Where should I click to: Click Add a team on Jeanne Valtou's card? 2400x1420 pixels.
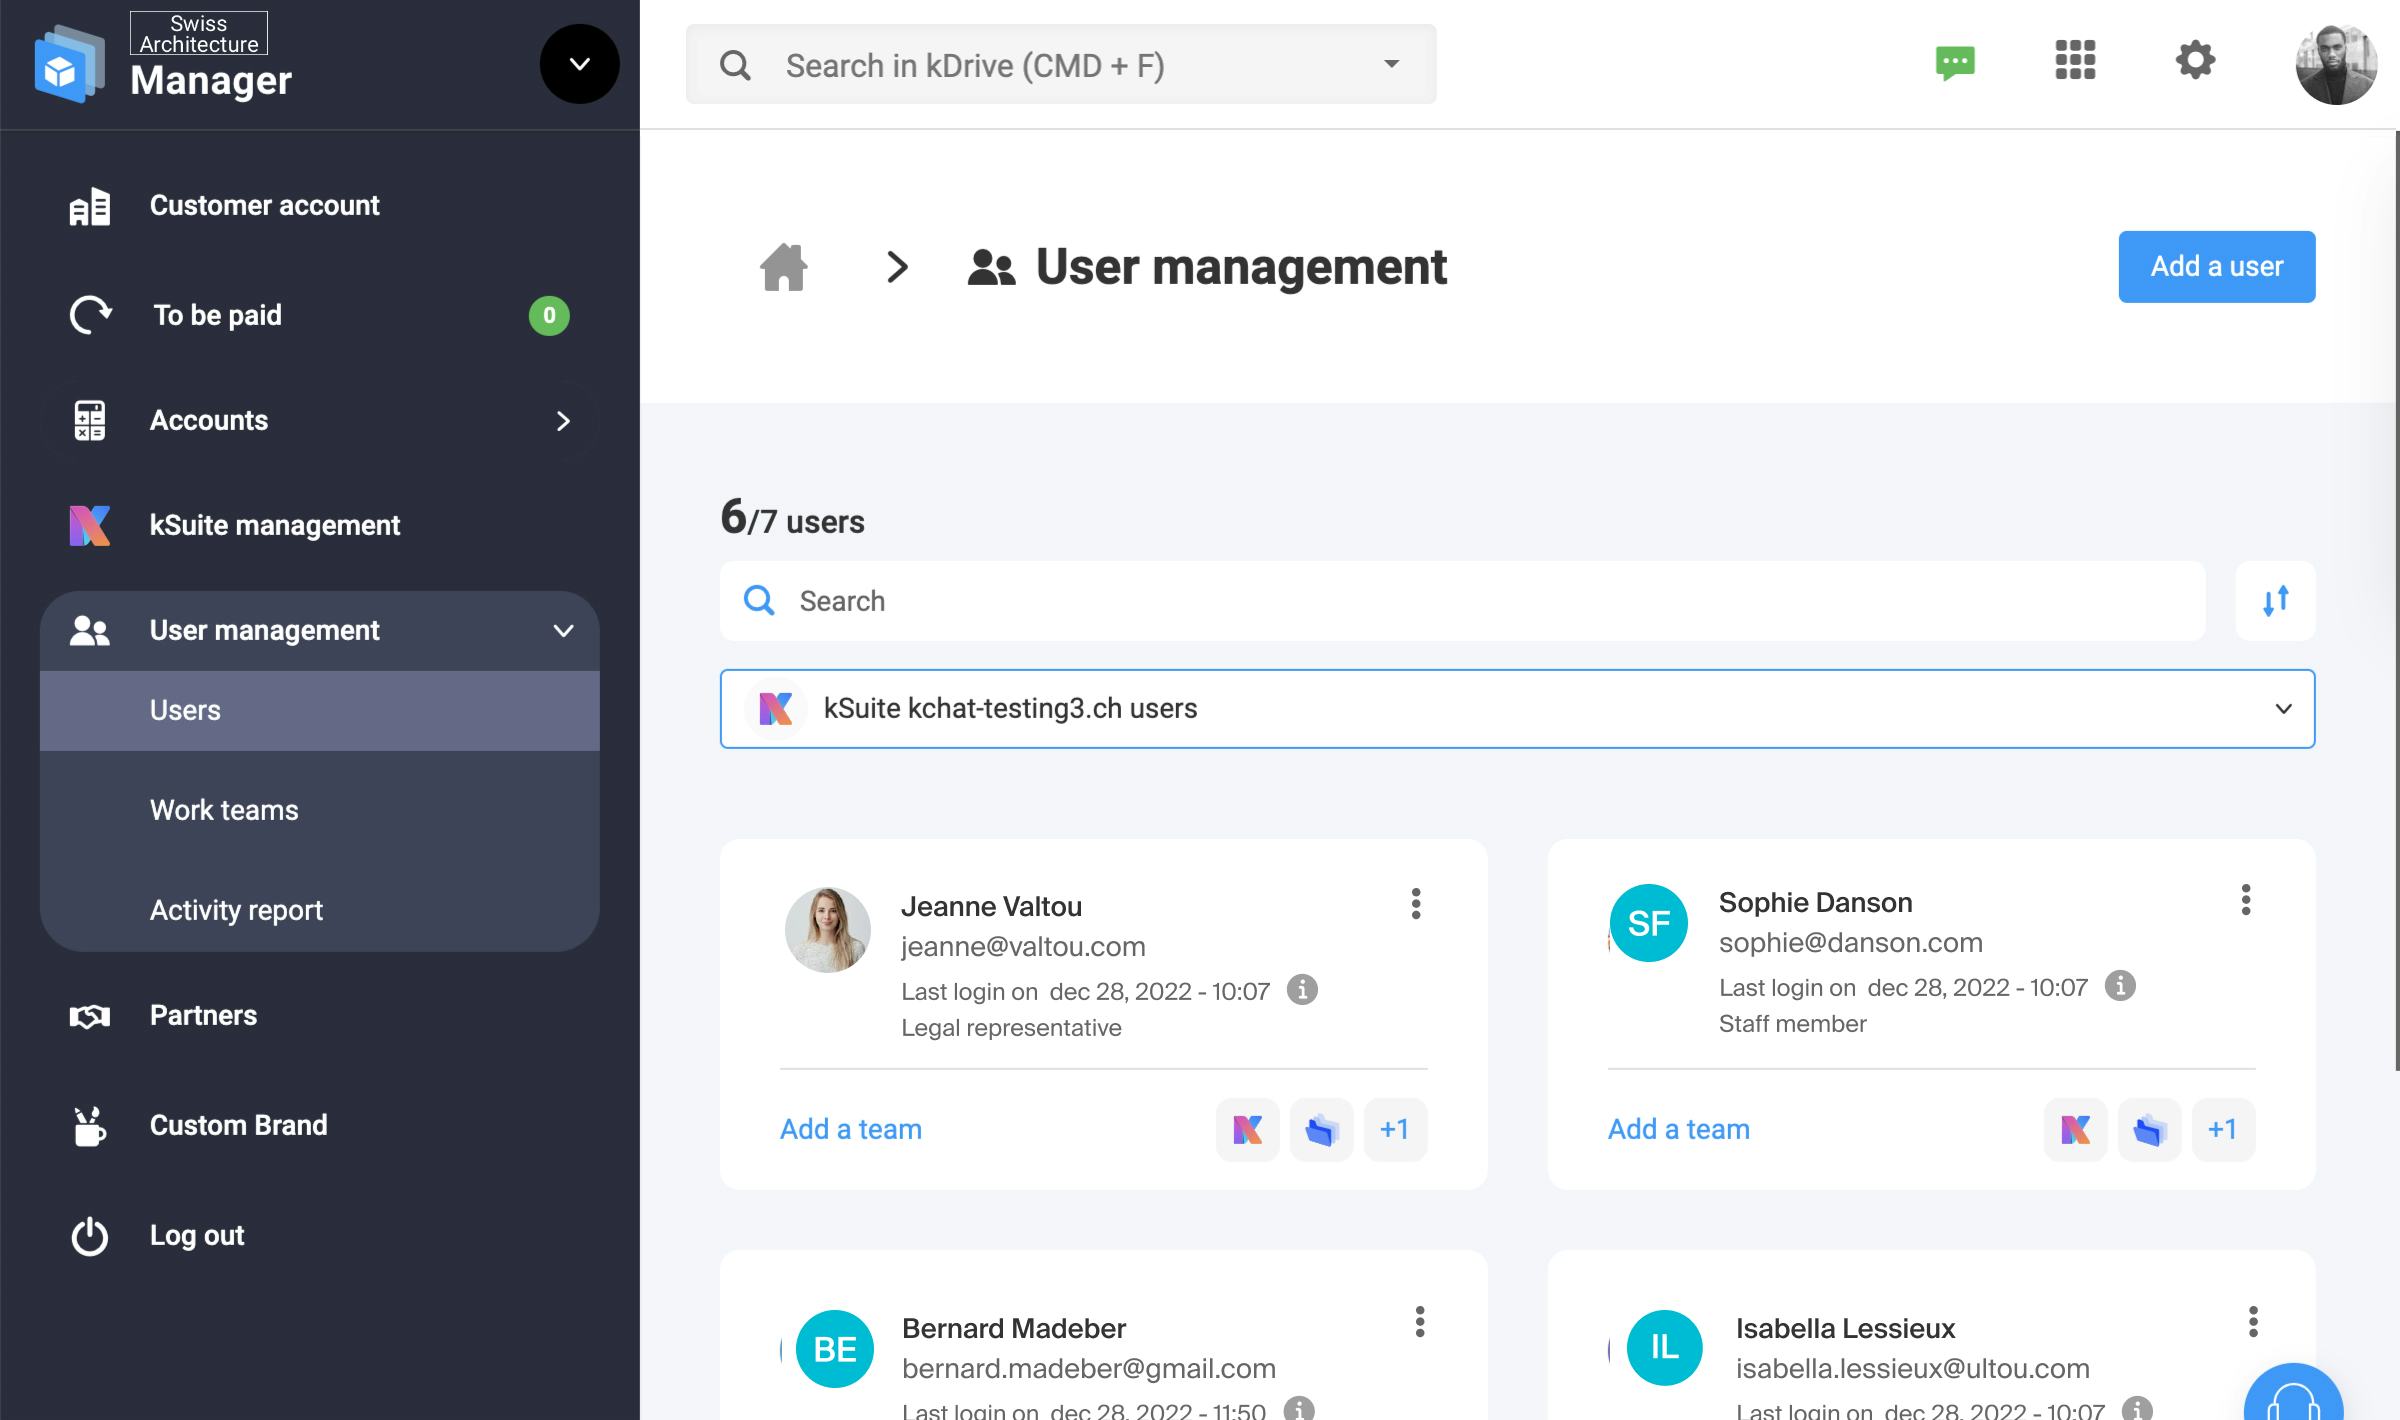pyautogui.click(x=849, y=1129)
